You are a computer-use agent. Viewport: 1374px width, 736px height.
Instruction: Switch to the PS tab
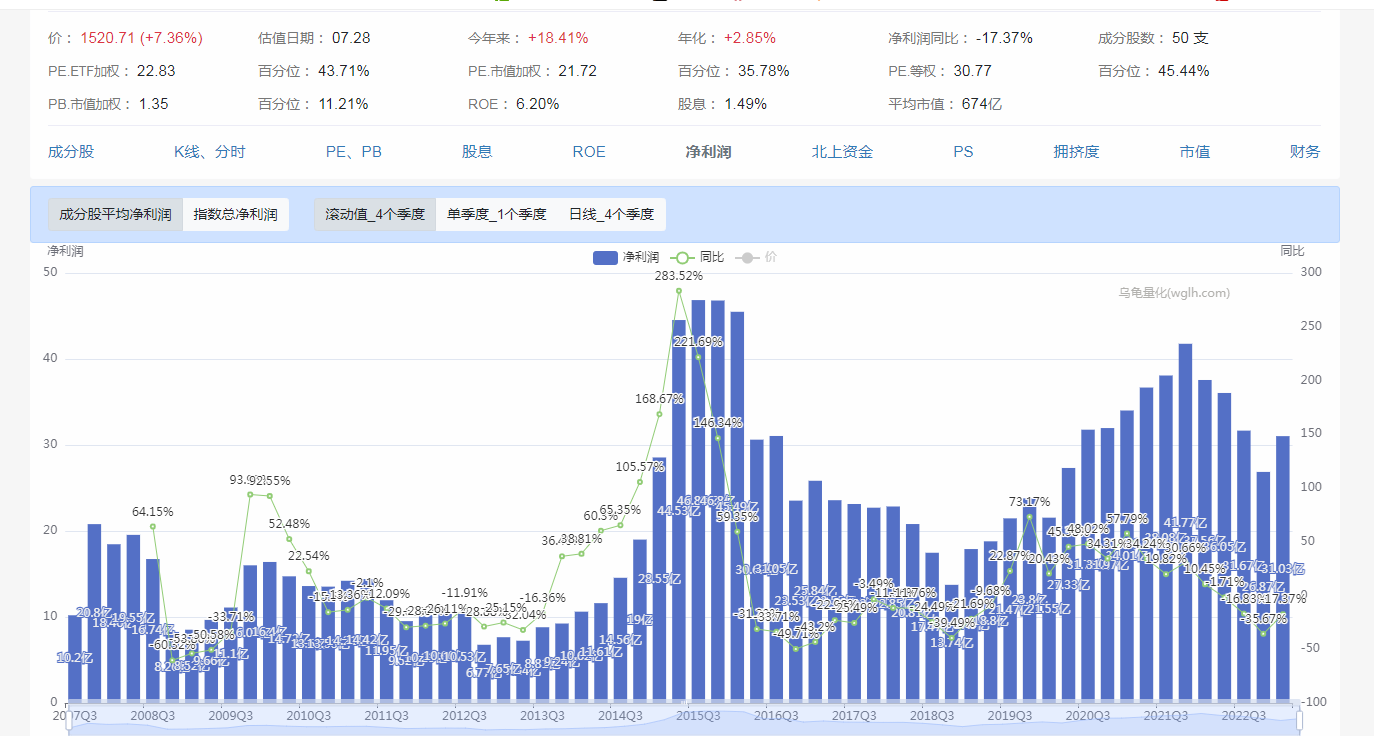tap(963, 152)
